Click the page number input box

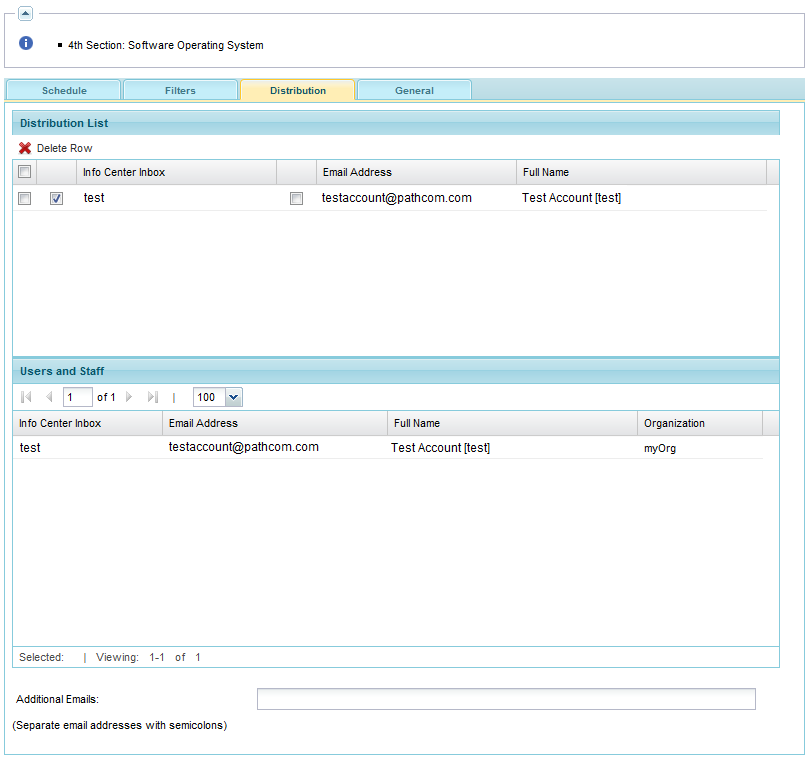(x=77, y=397)
